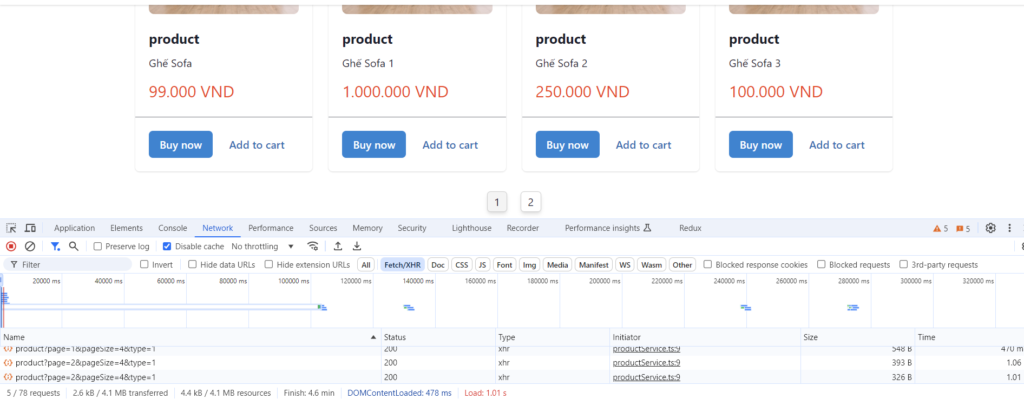Add Ghế Sofa 3 to cart
Image resolution: width=1024 pixels, height=399 pixels.
coord(837,145)
